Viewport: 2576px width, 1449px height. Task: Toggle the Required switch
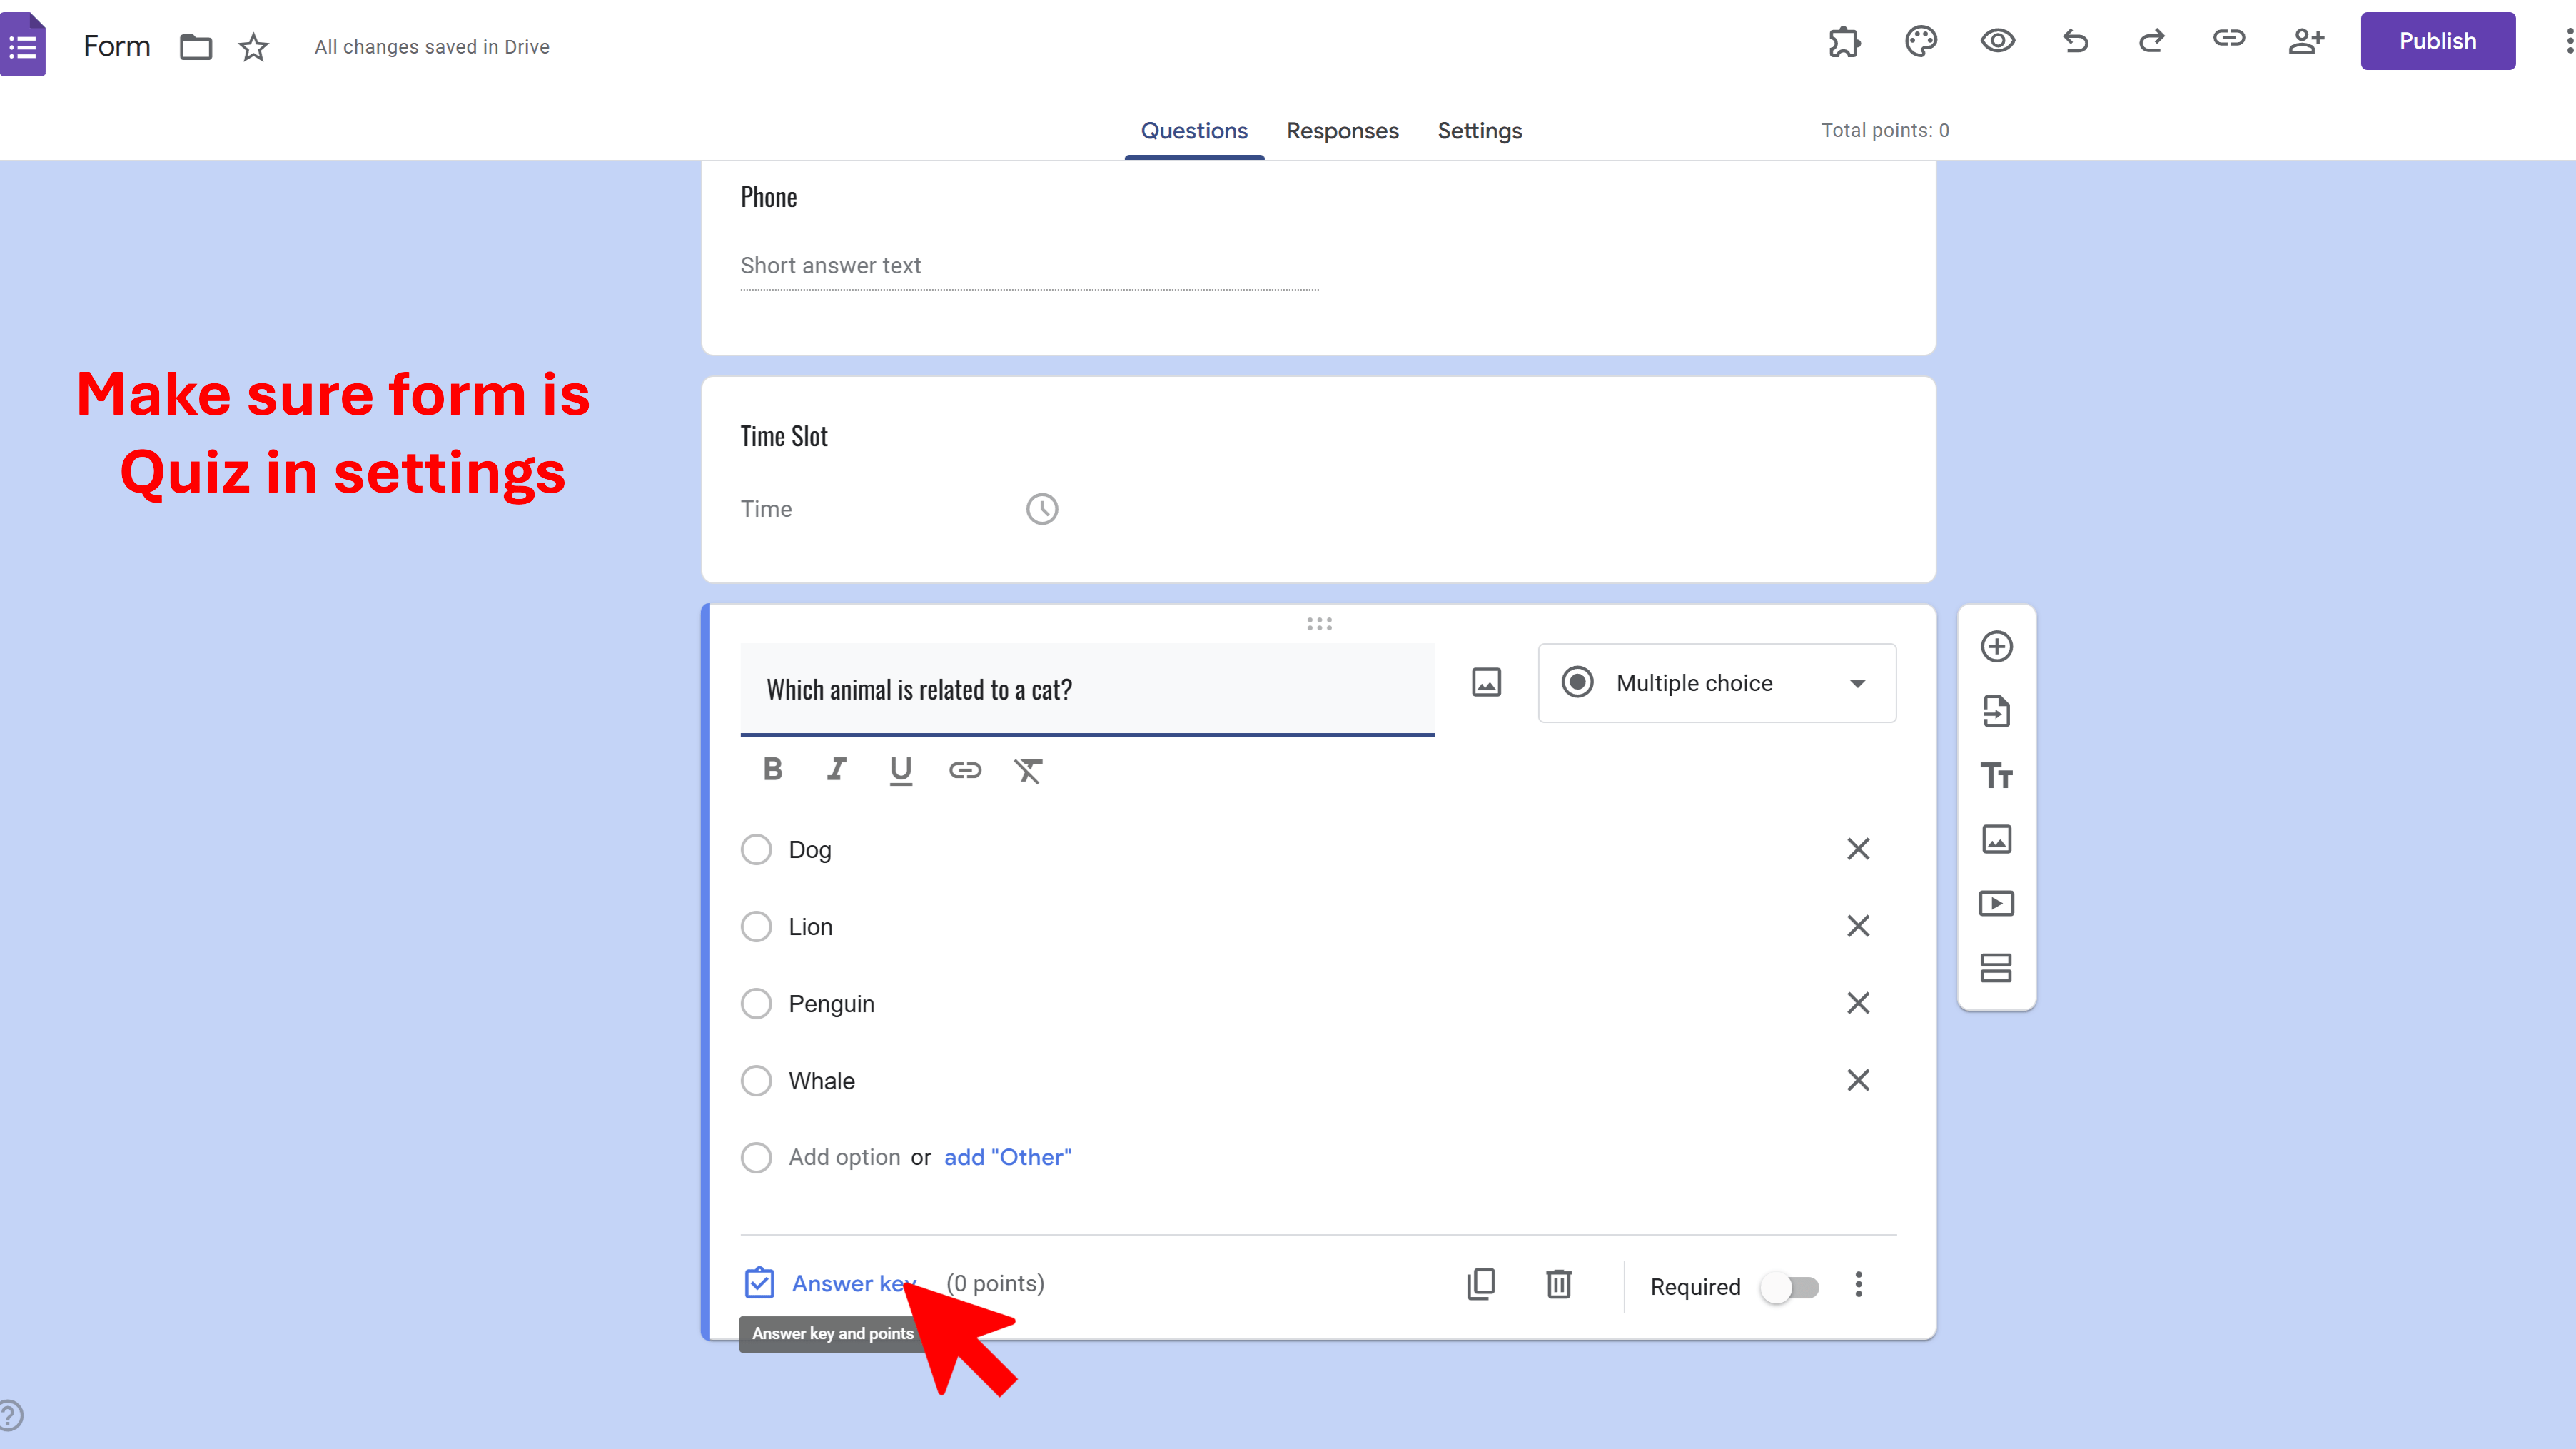click(x=1791, y=1287)
